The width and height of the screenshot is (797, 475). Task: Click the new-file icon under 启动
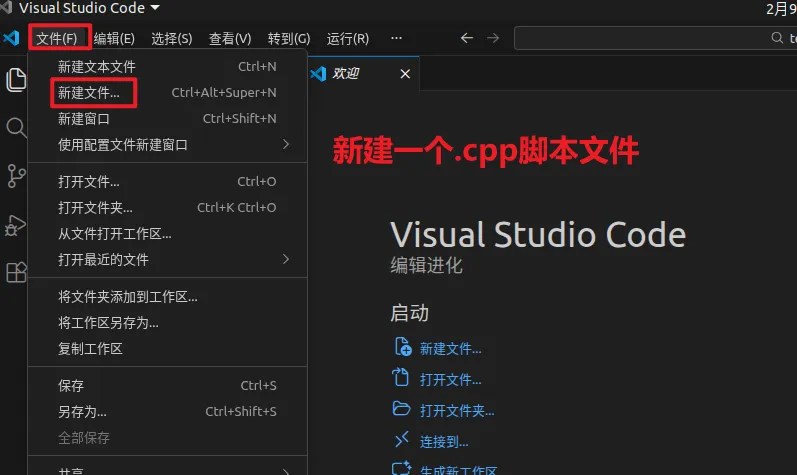(x=403, y=347)
